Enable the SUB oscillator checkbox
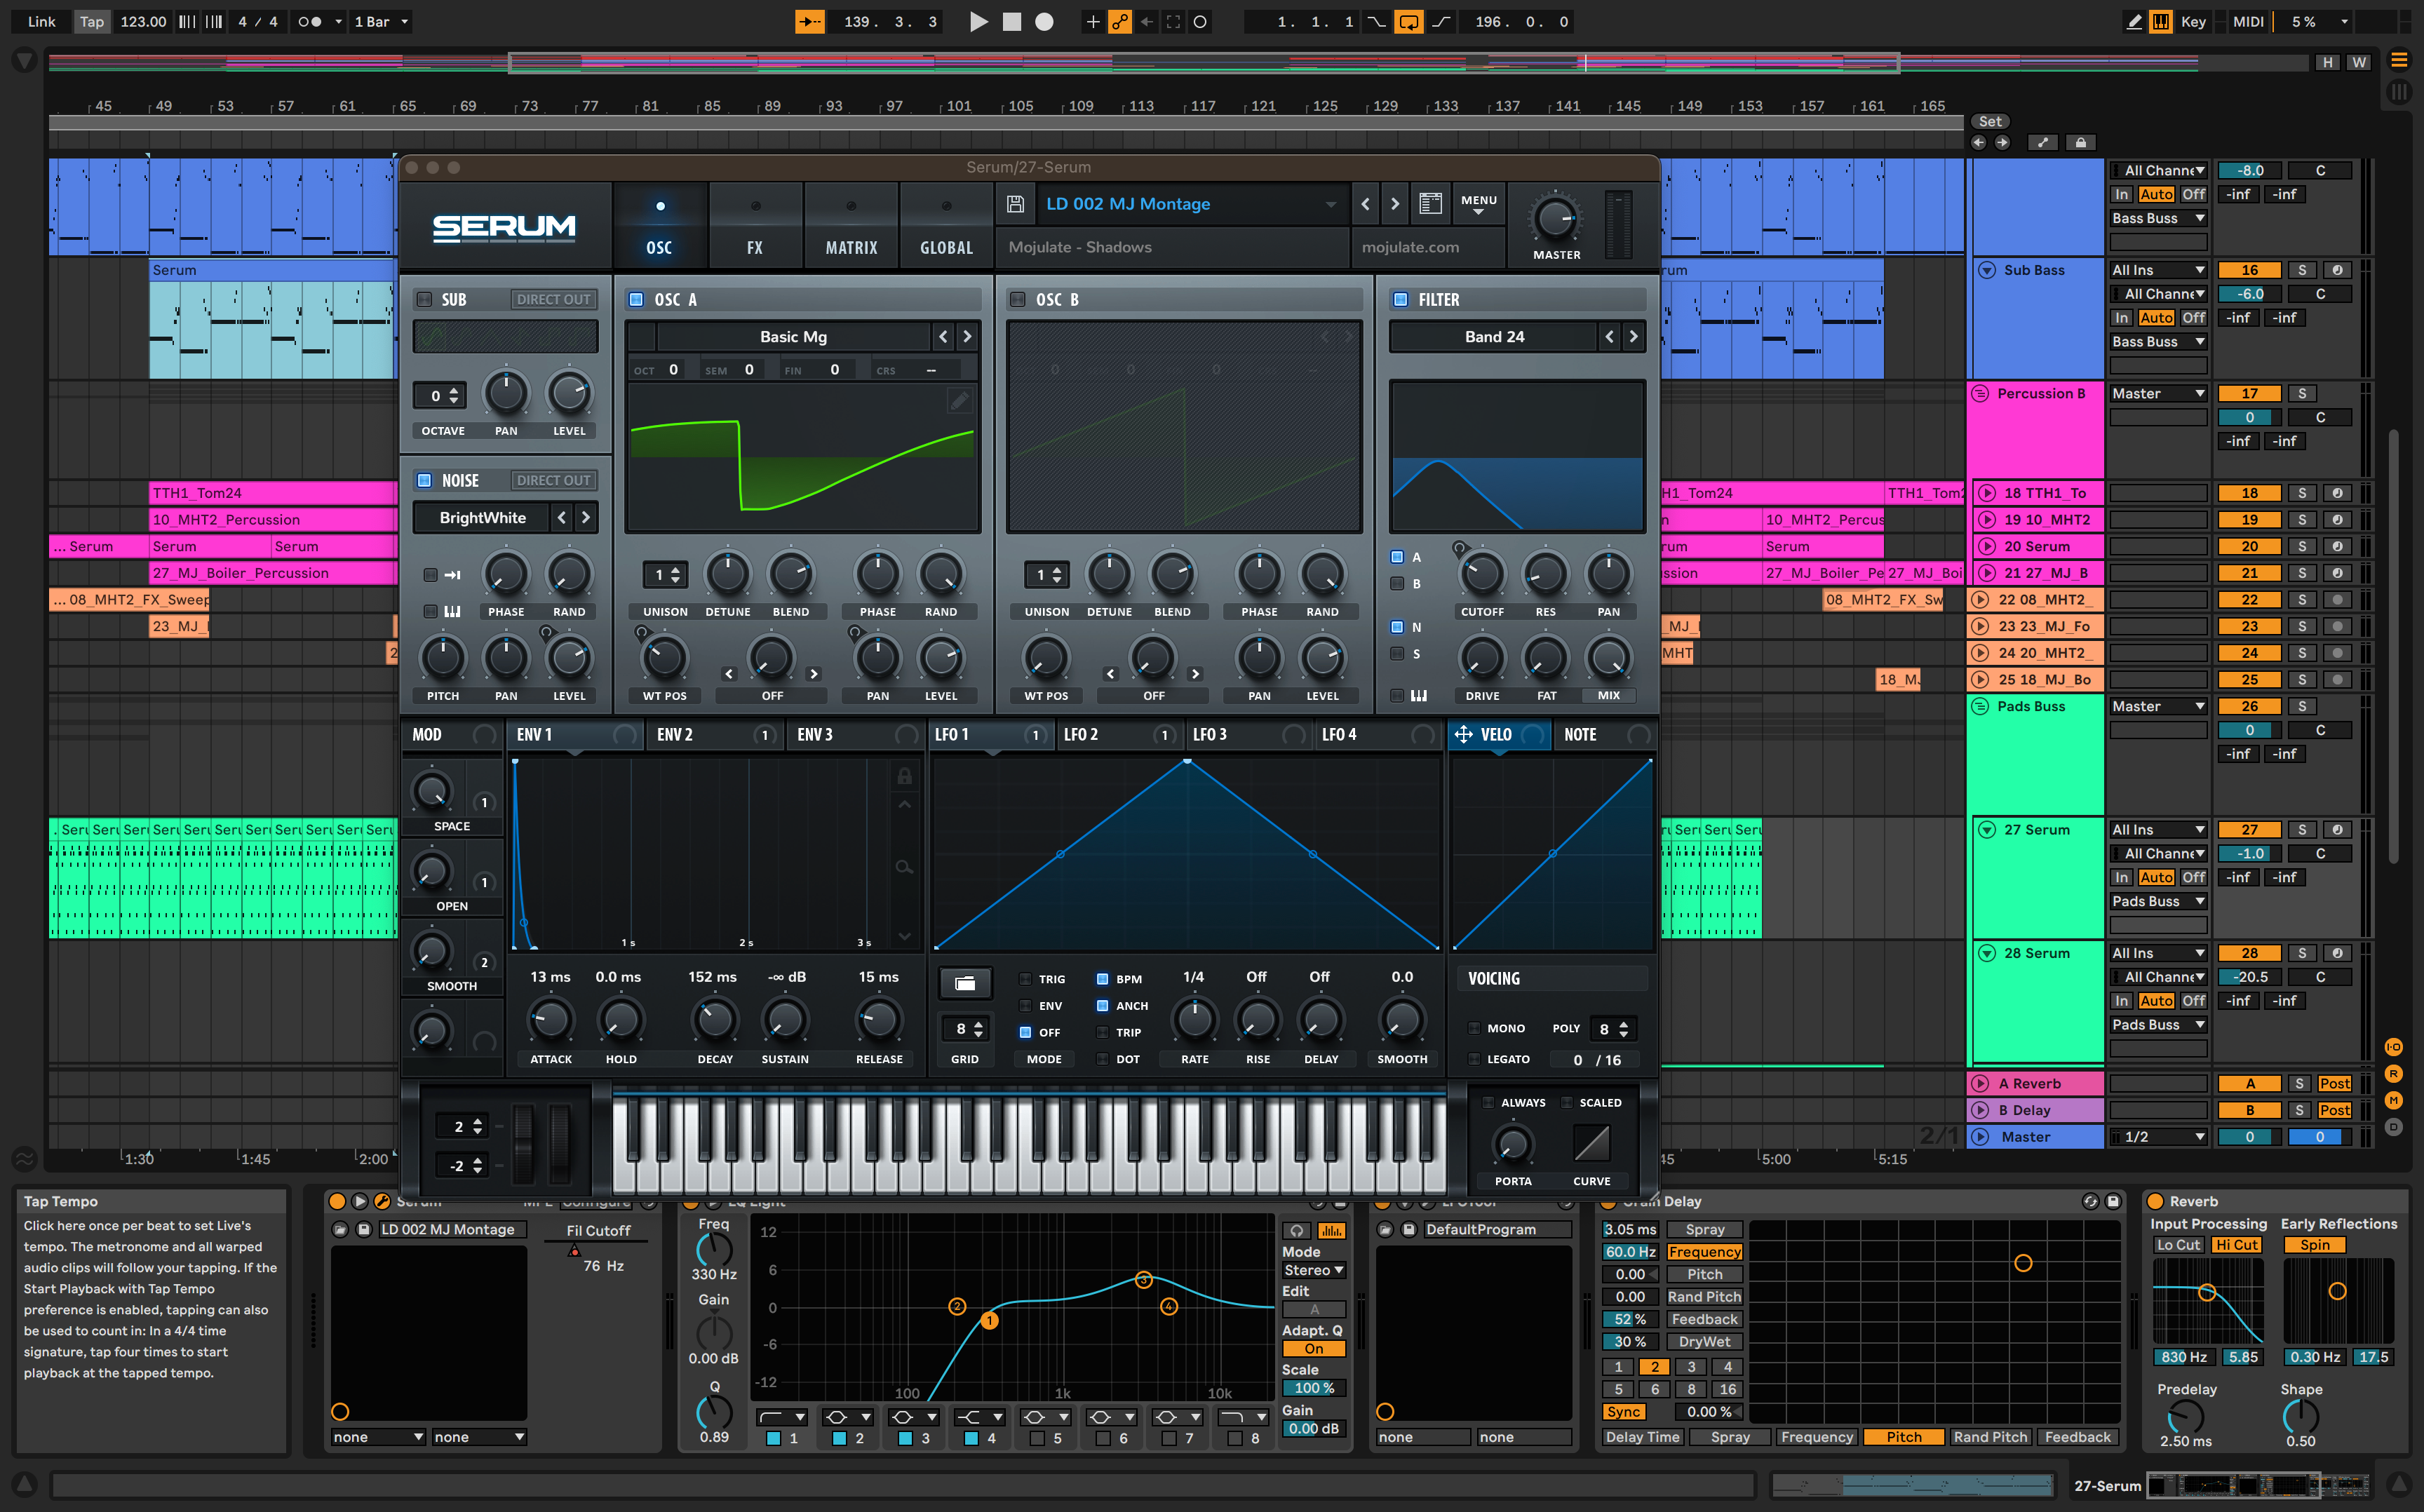The height and width of the screenshot is (1512, 2424). (424, 299)
